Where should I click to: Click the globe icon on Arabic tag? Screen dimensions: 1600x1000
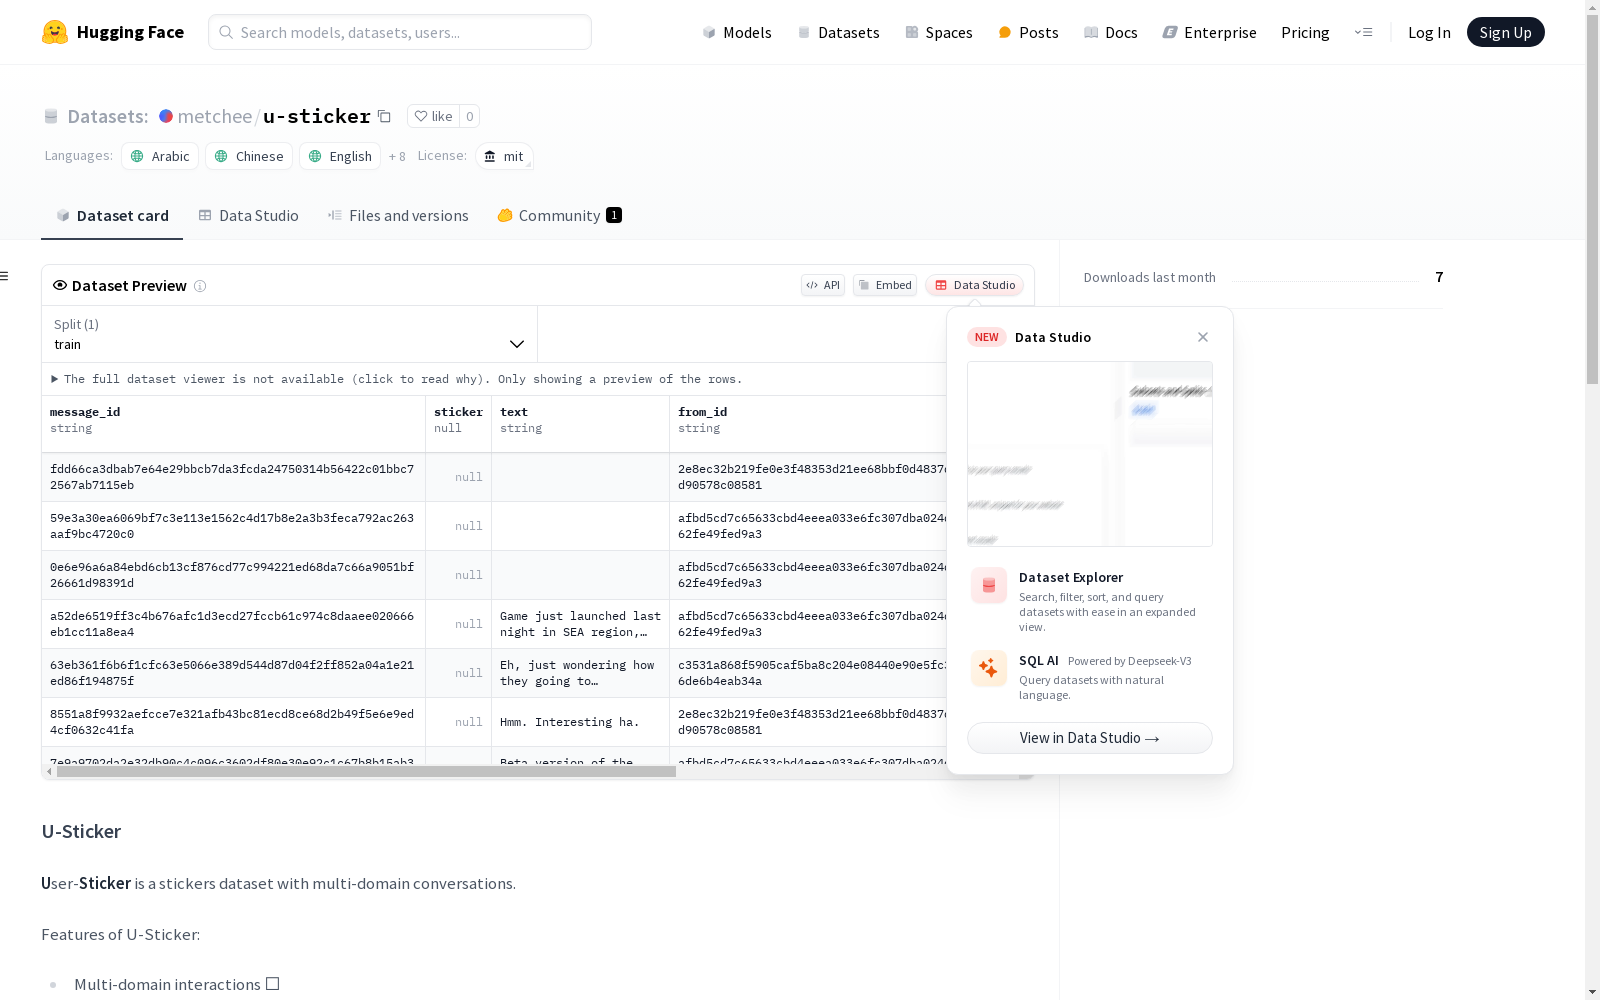tap(138, 156)
